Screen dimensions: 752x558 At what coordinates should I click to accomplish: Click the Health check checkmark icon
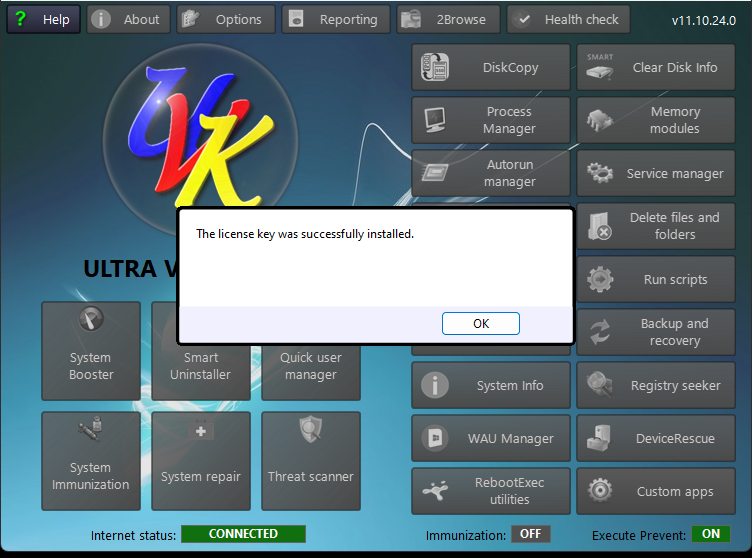(x=524, y=20)
